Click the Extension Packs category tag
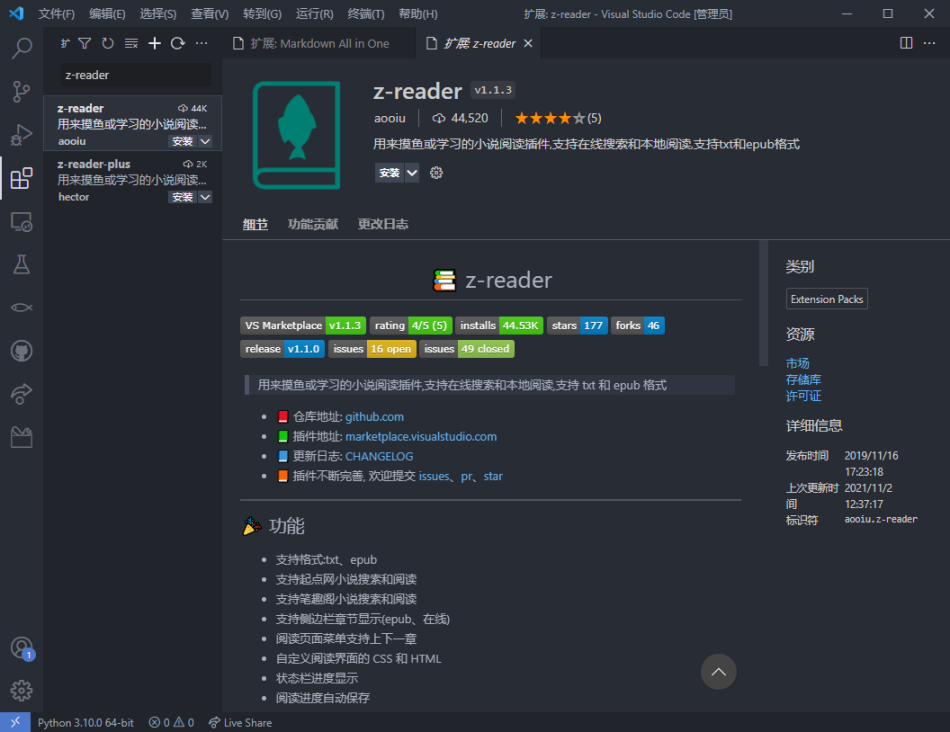Screen dimensions: 950x732 tap(826, 299)
